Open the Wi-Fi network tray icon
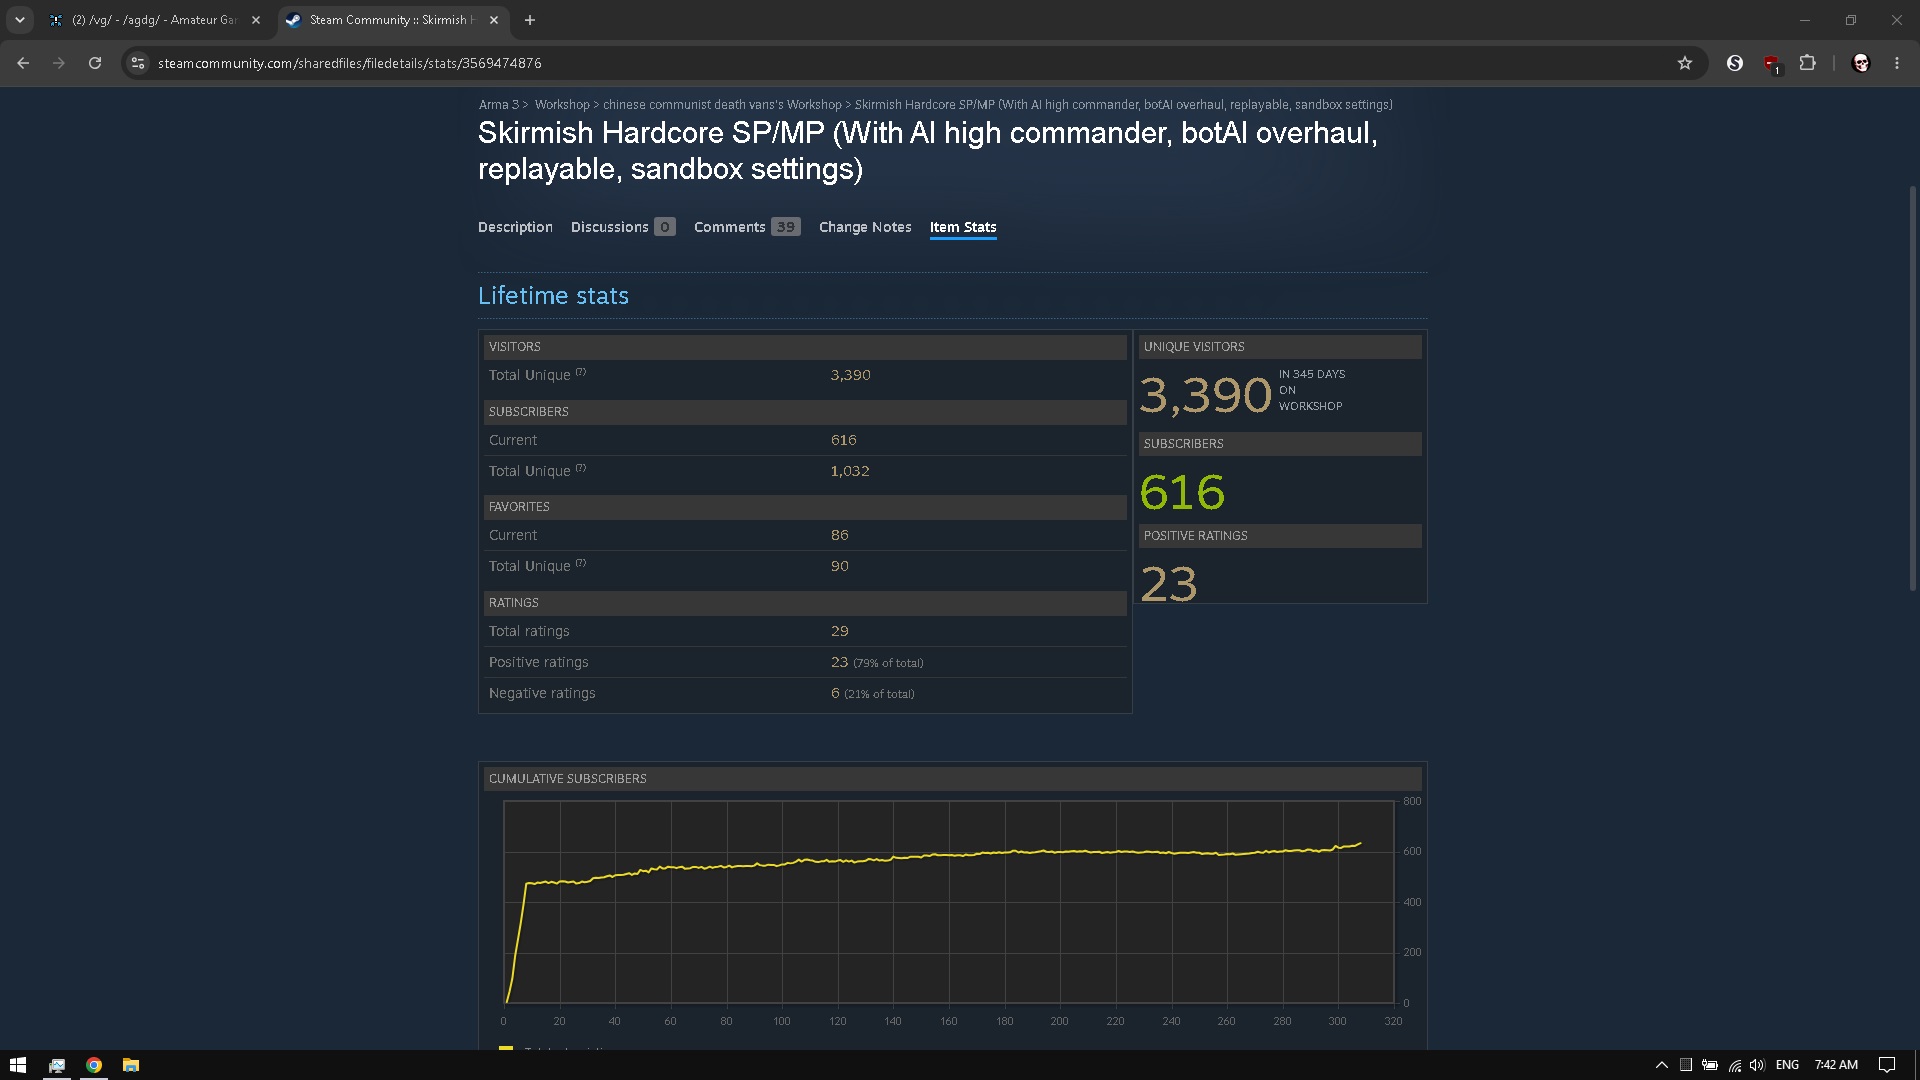Image resolution: width=1920 pixels, height=1080 pixels. [1734, 1065]
